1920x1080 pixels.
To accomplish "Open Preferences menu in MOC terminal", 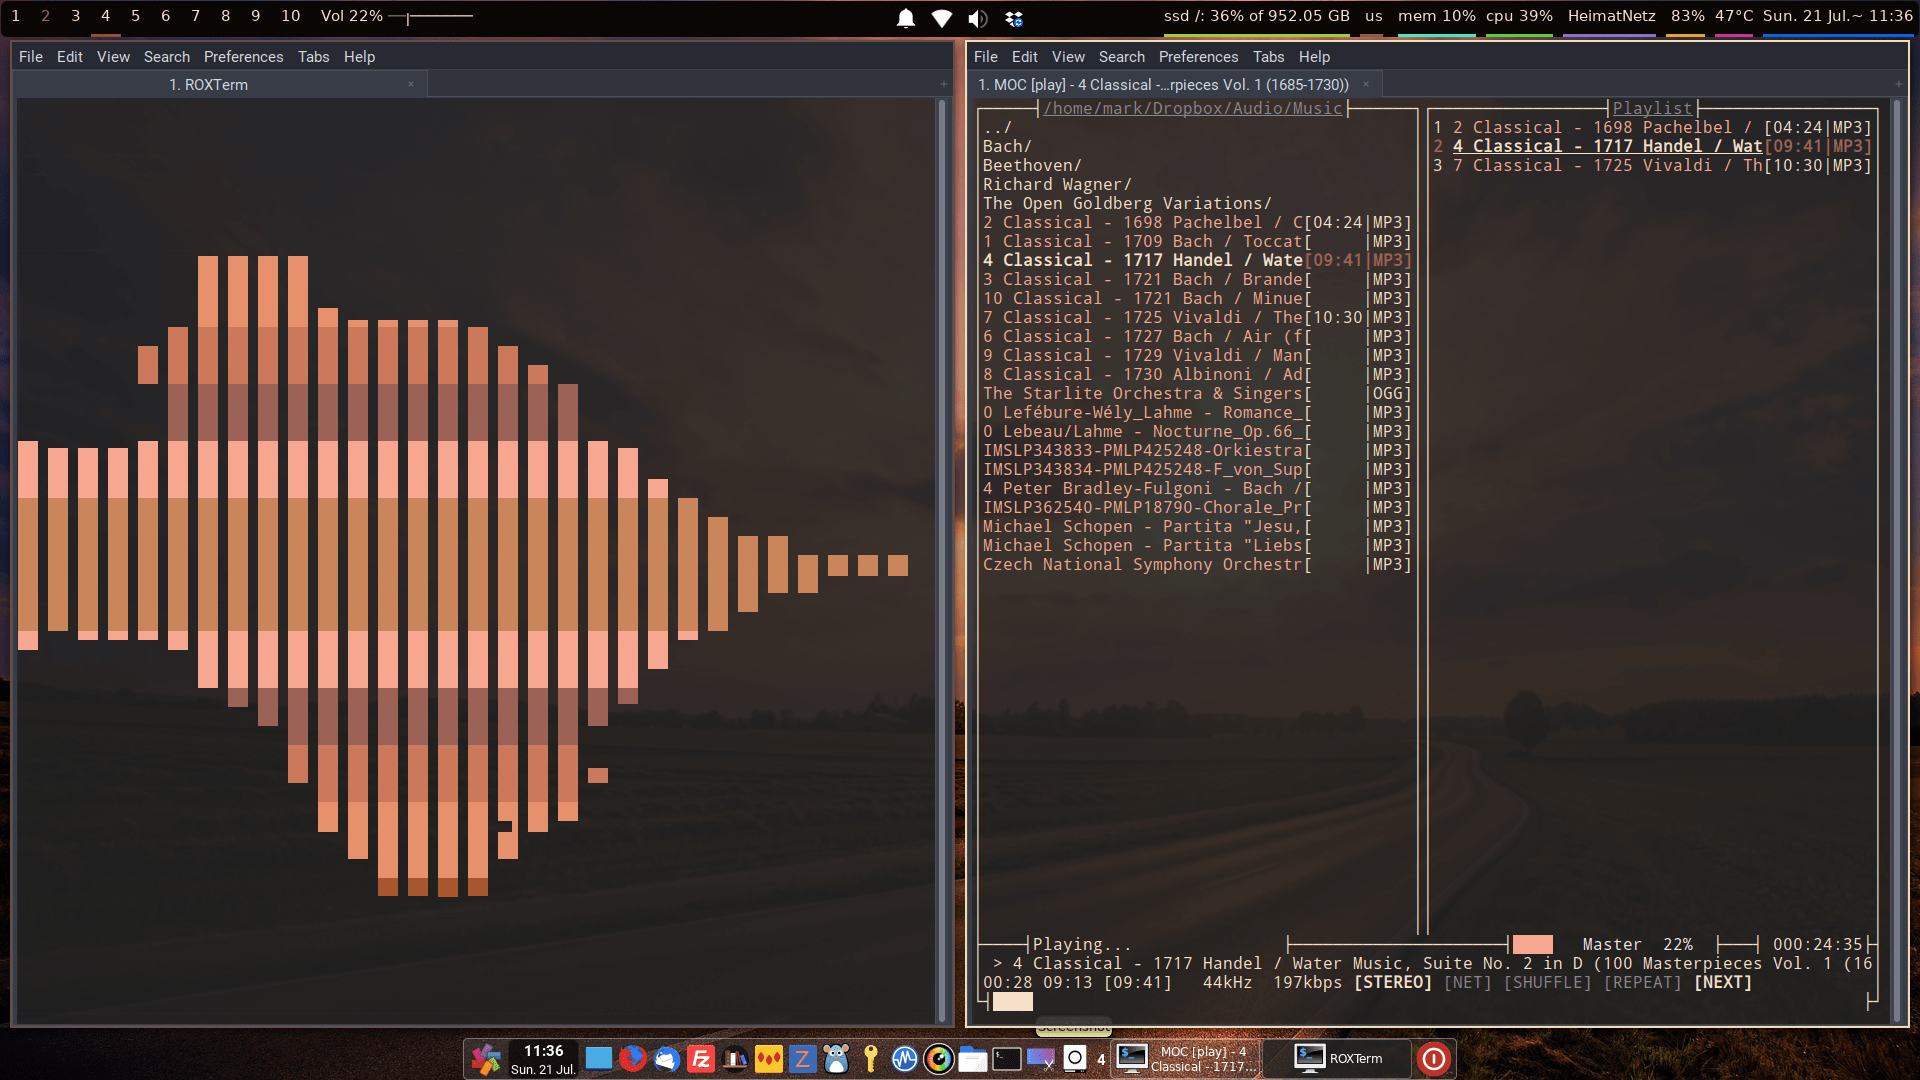I will point(1198,57).
